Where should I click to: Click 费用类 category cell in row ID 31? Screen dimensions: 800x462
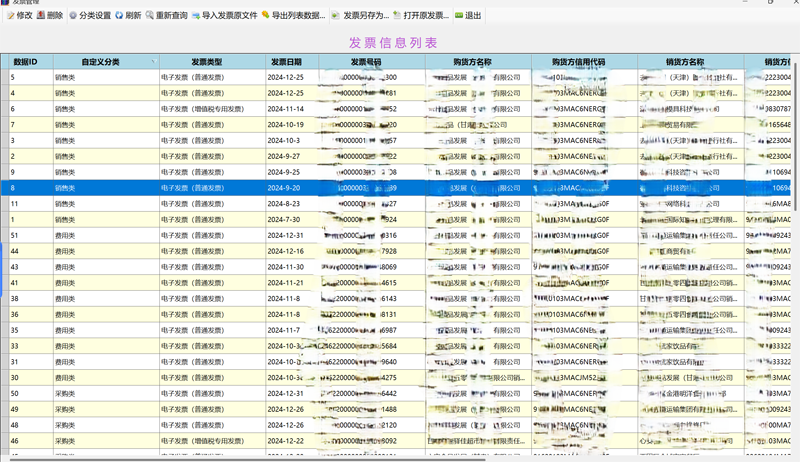(x=106, y=362)
